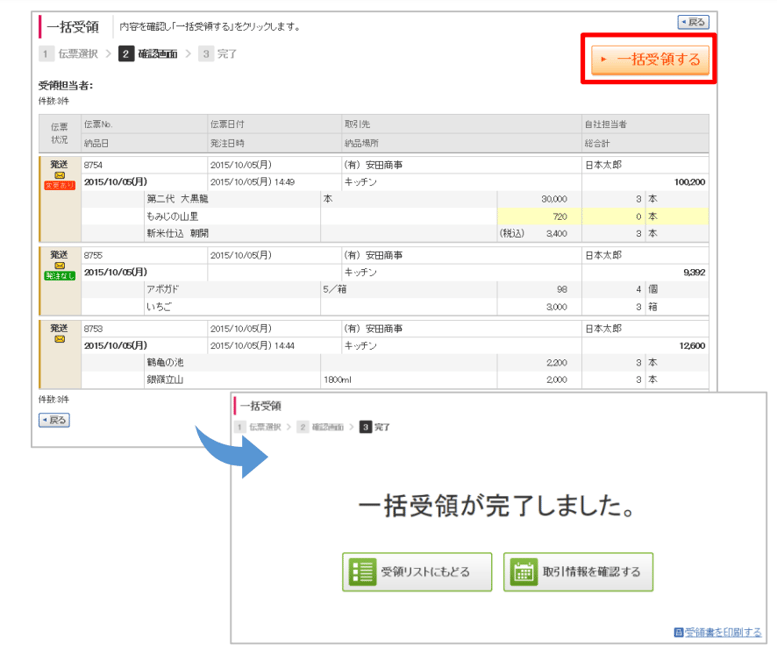Click the envelope icon on slip 8754
This screenshot has width=777, height=652.
(x=59, y=176)
